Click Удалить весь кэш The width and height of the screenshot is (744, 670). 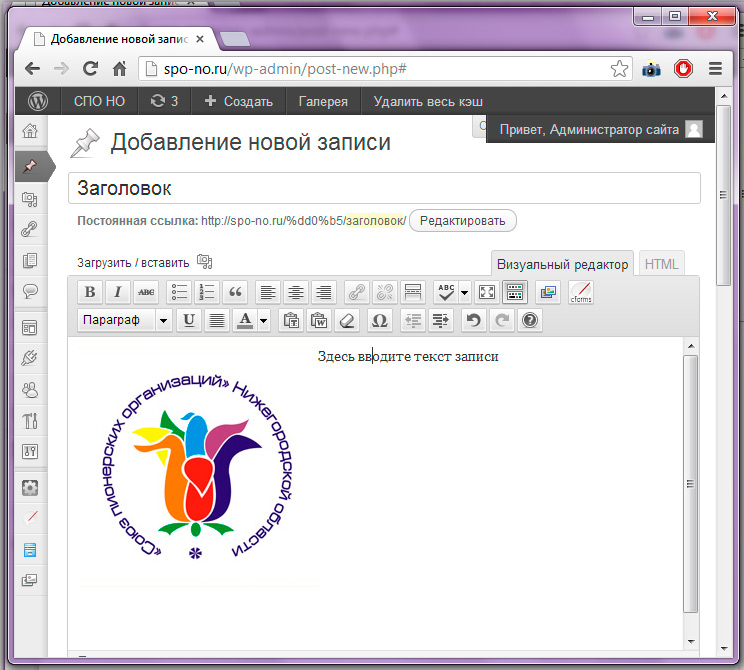tap(428, 101)
